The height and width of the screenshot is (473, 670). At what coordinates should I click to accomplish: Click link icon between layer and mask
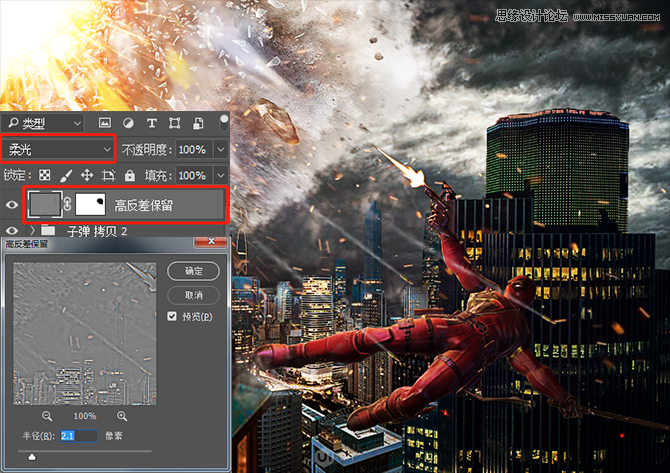68,205
